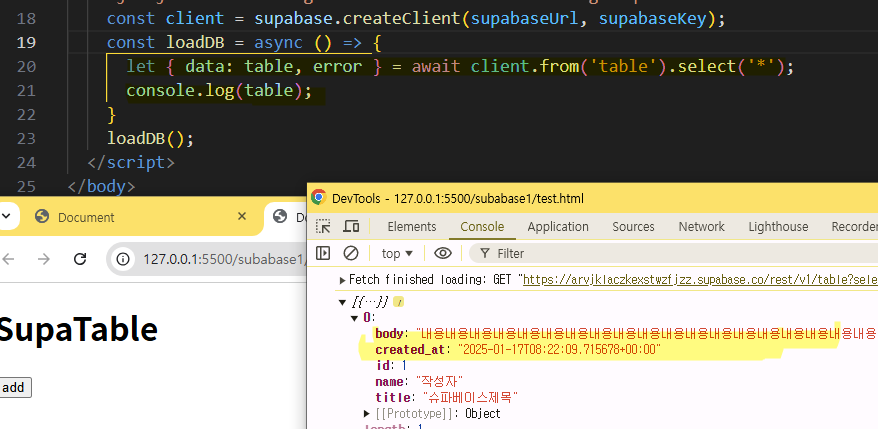Open the 'top' JavaScript context dropdown
The image size is (878, 429).
pos(398,253)
